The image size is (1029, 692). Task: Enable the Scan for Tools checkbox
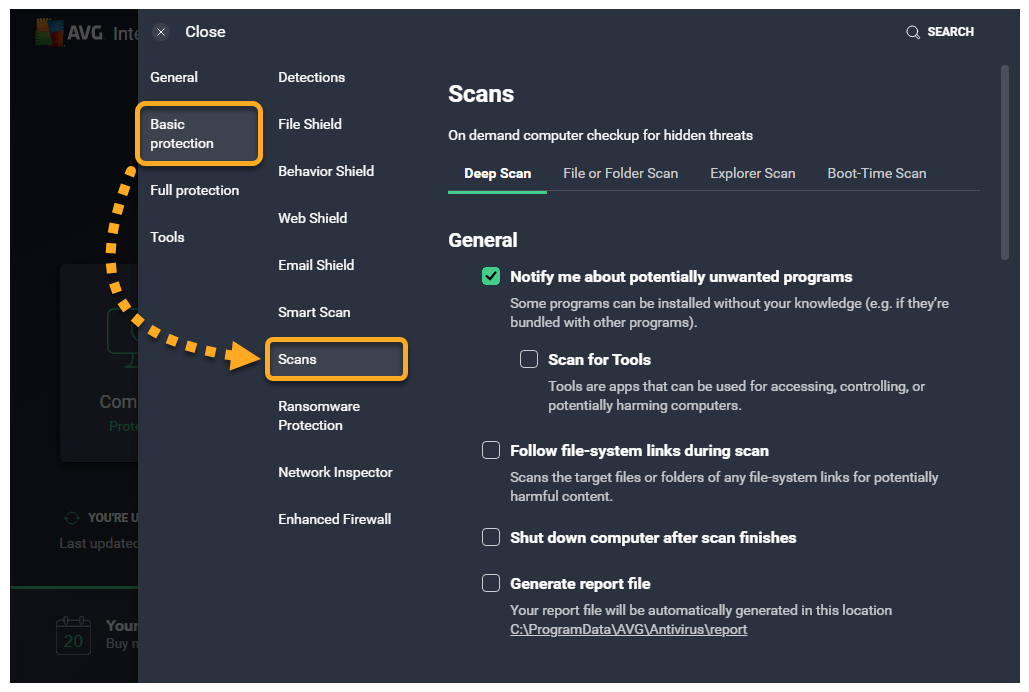point(529,359)
